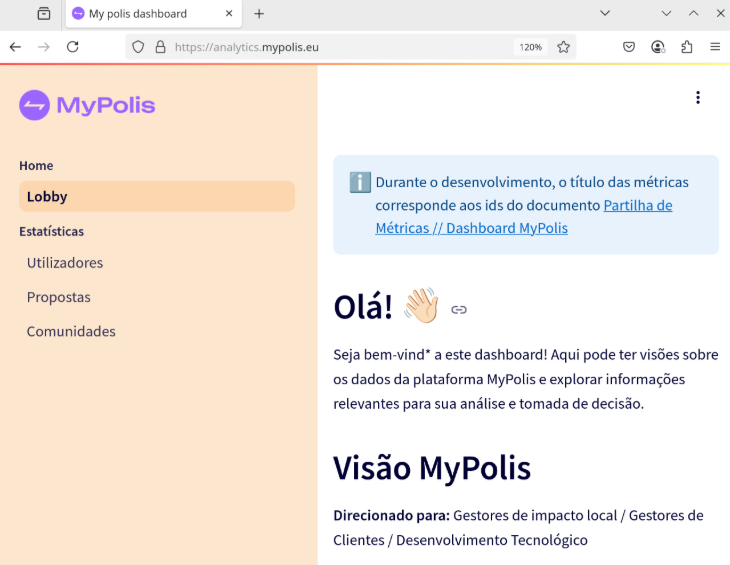Click the Firefox account profile icon
Viewport: 730px width, 565px height.
(x=658, y=47)
